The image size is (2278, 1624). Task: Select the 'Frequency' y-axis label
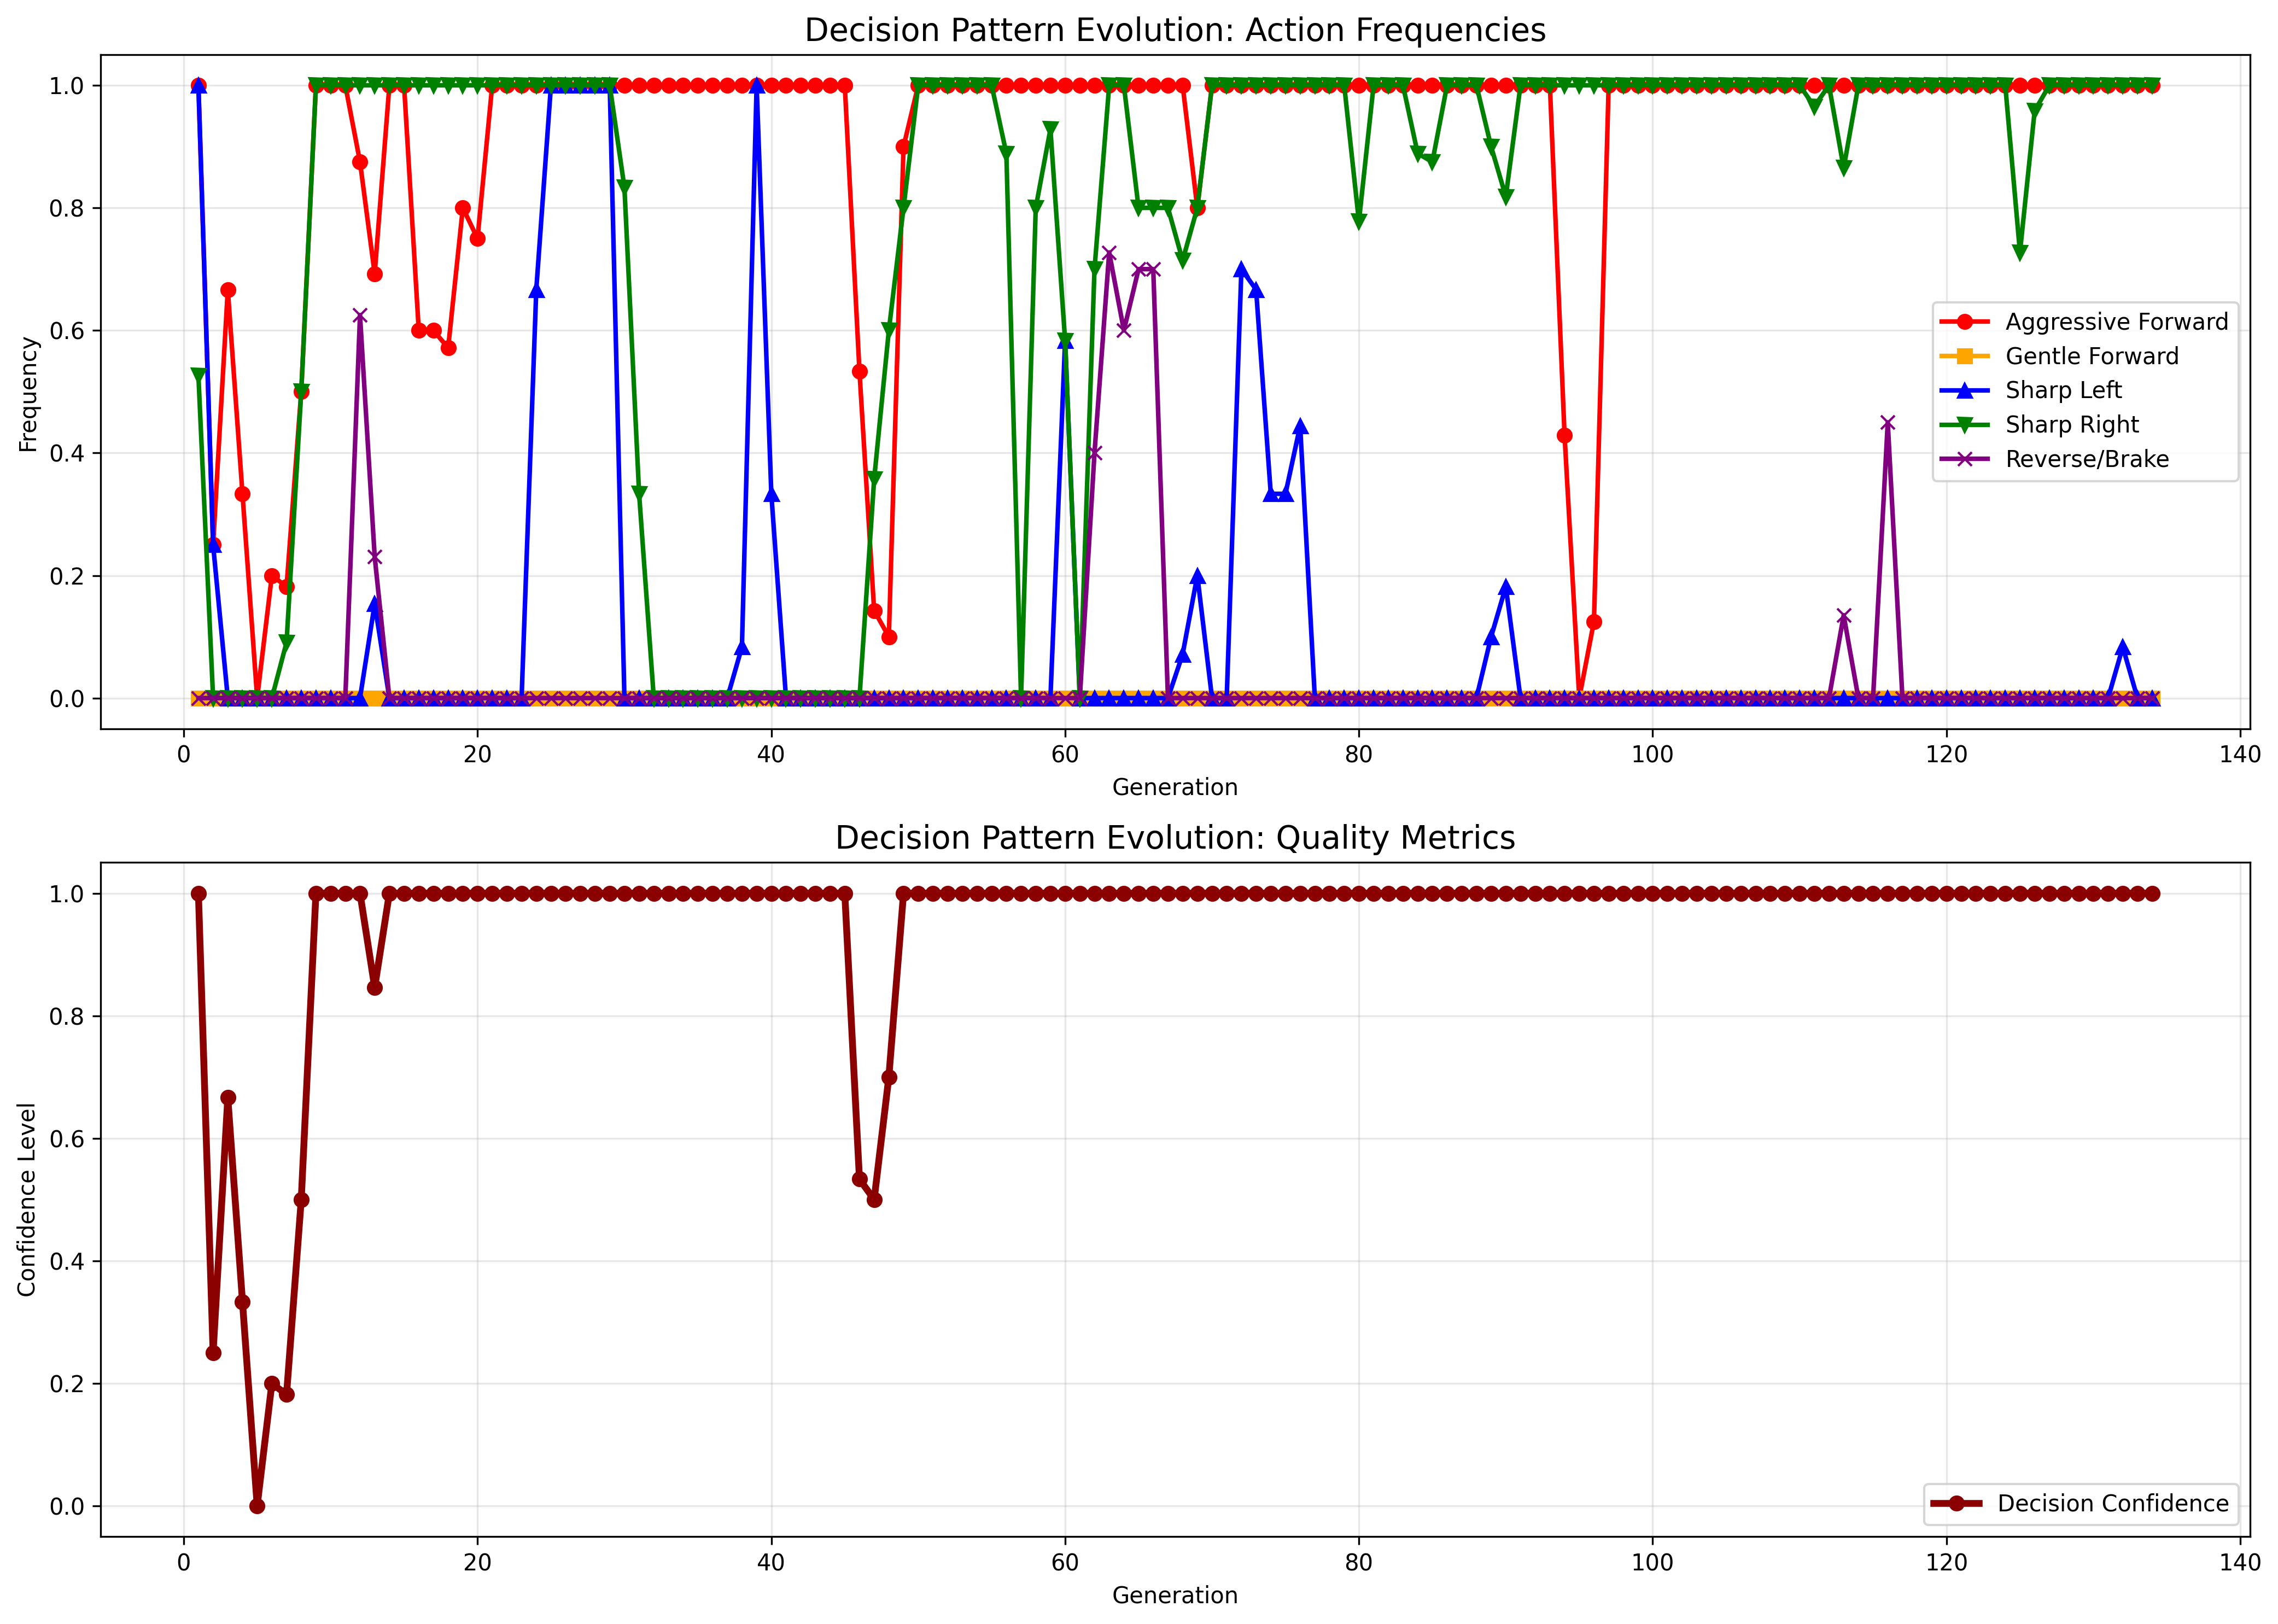click(28, 394)
